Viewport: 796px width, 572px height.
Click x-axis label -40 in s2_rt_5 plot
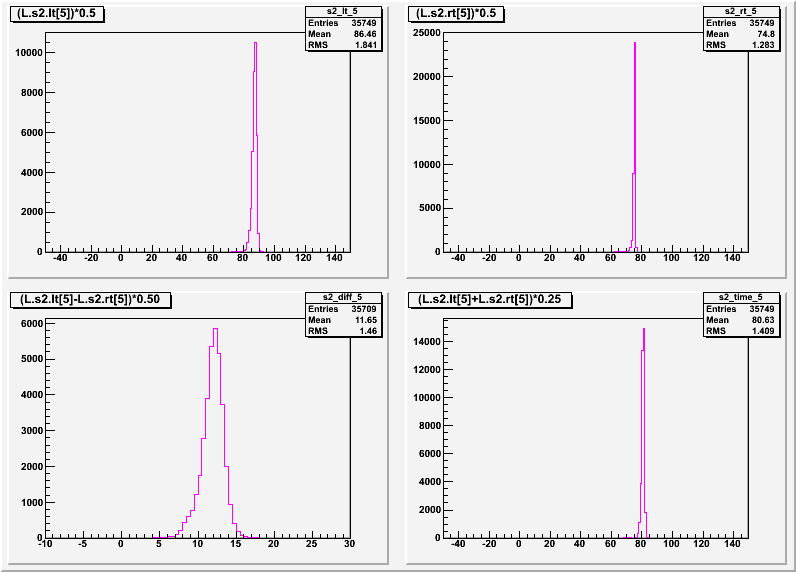coord(458,258)
